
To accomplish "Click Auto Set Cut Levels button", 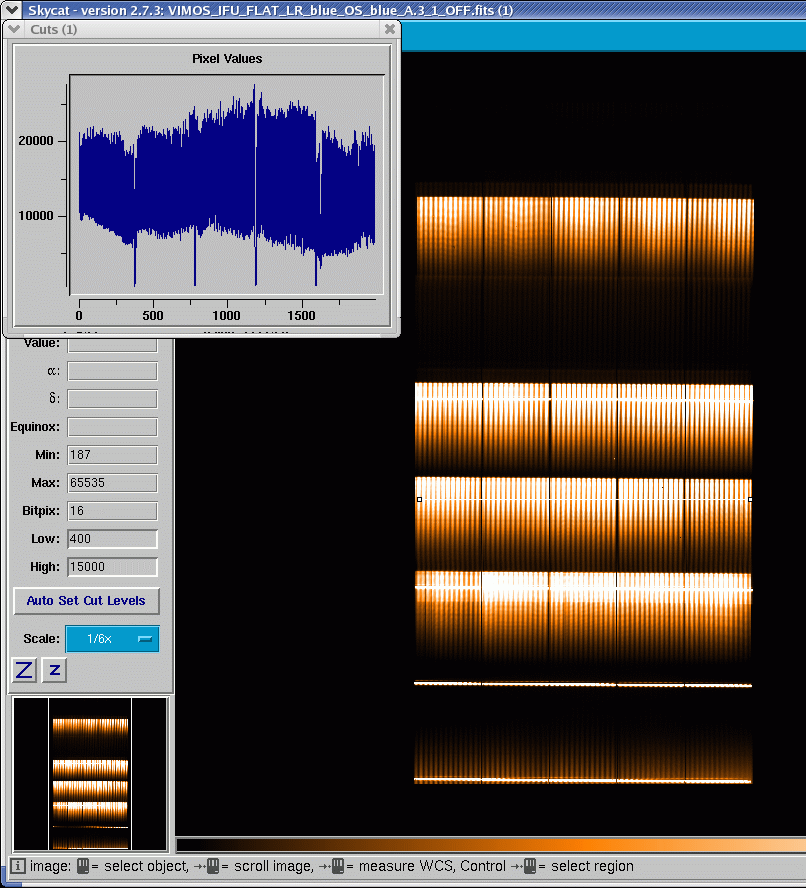I will [x=86, y=601].
